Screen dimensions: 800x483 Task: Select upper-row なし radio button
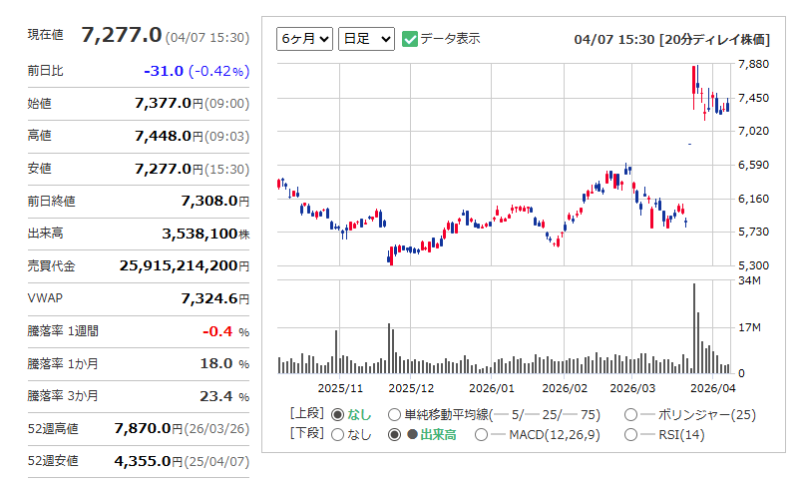click(337, 415)
